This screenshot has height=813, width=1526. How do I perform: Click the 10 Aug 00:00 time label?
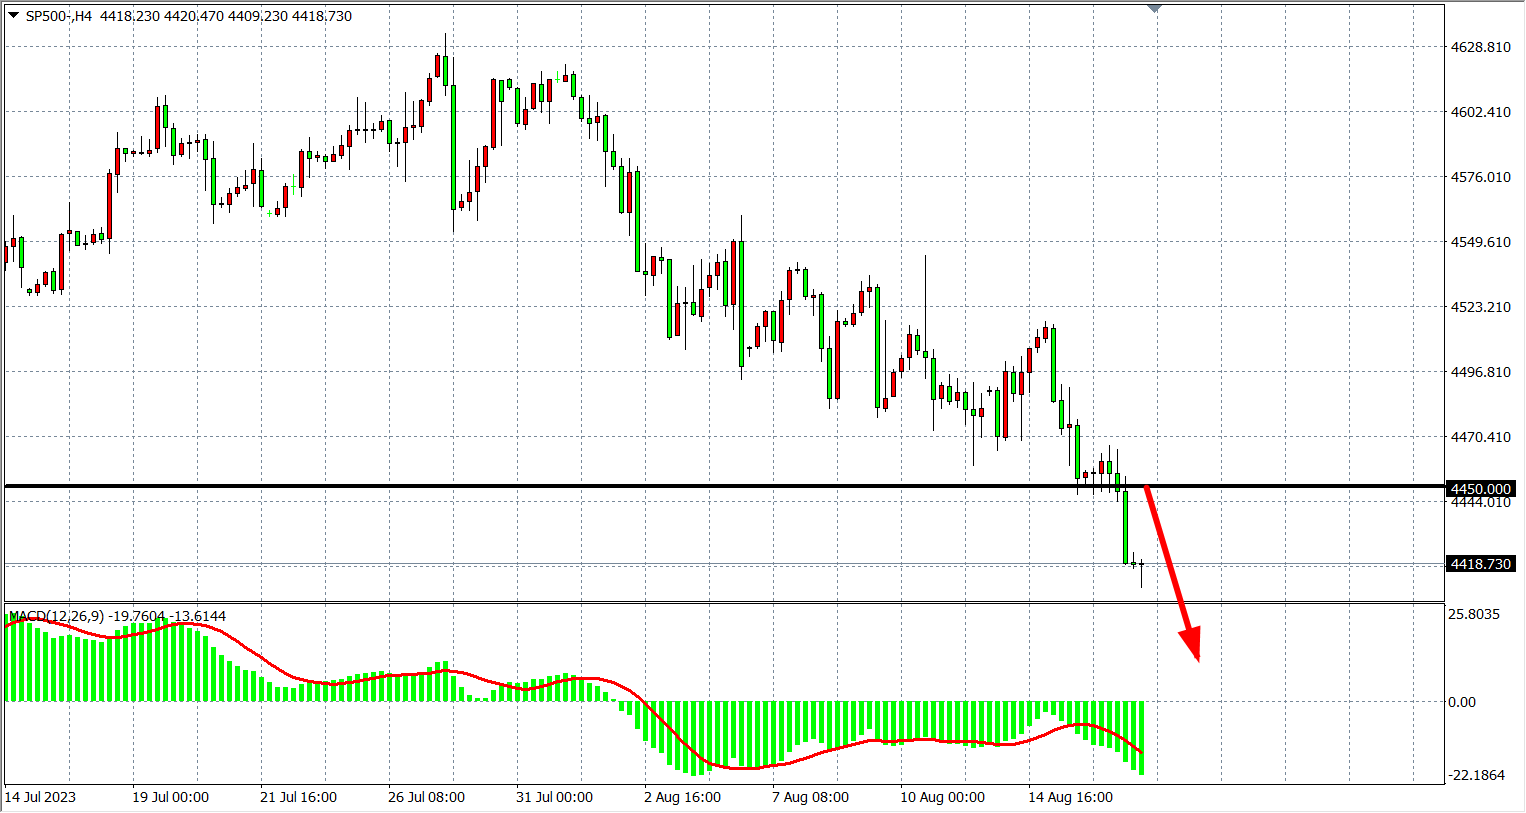(x=942, y=797)
